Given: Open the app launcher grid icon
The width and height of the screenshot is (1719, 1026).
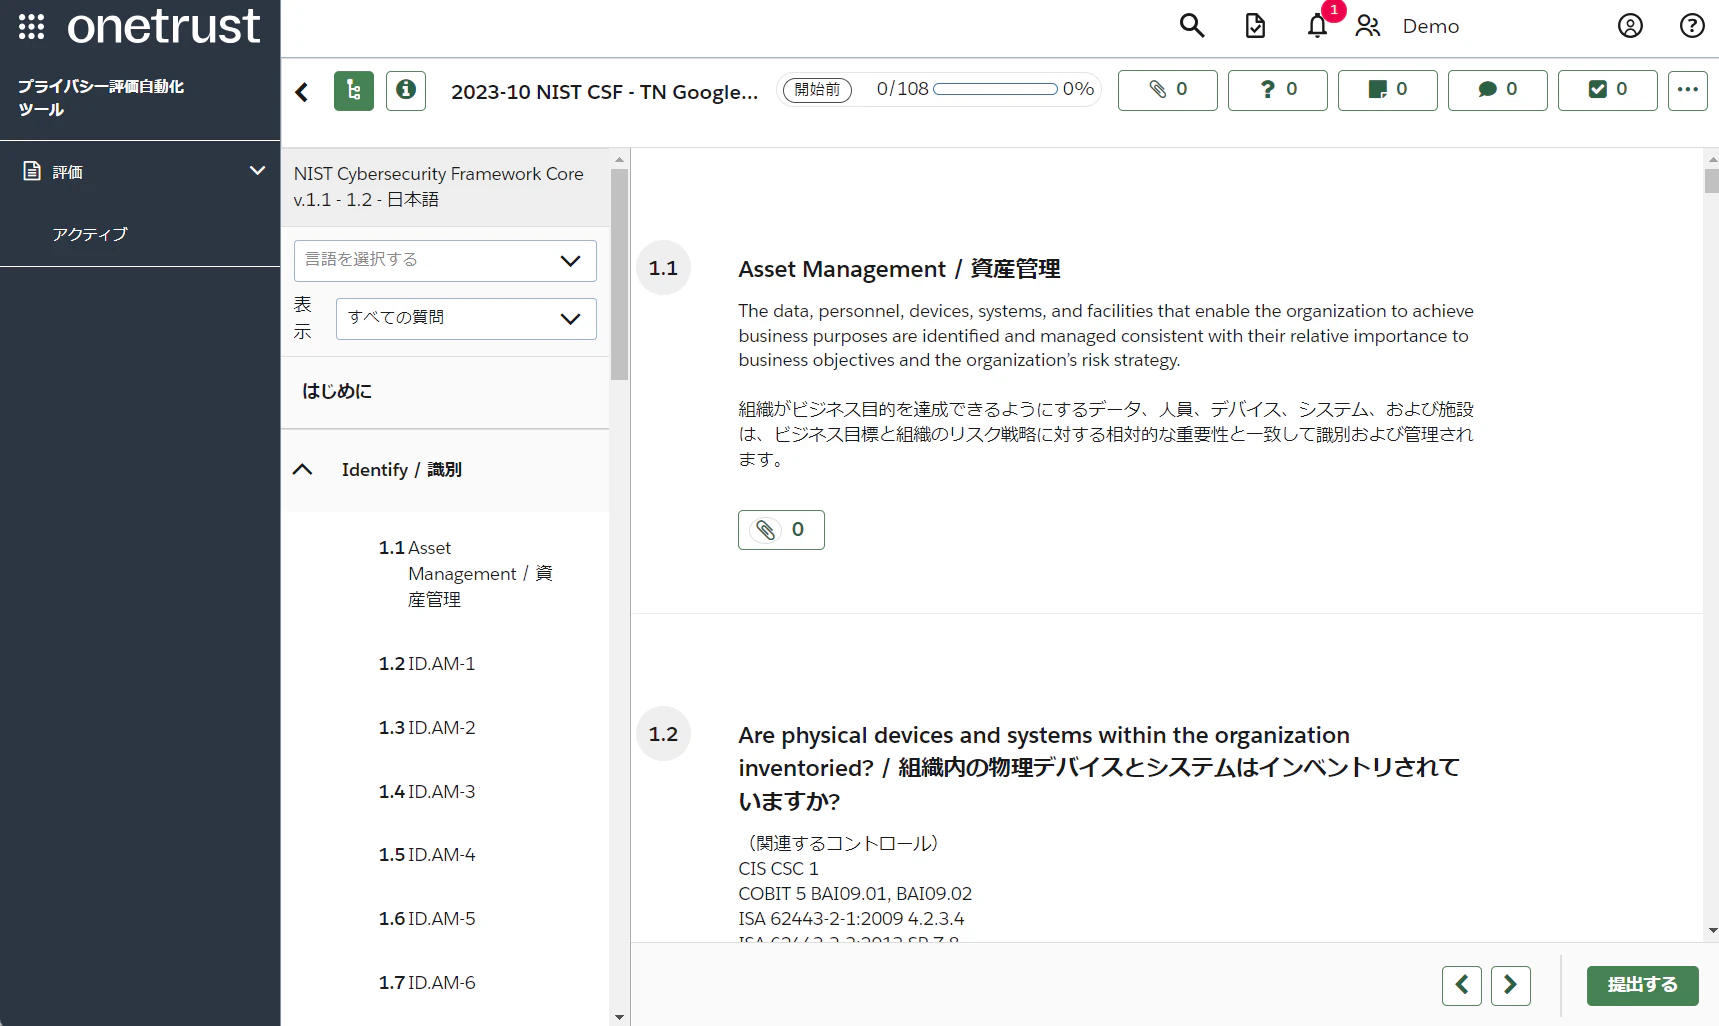Looking at the screenshot, I should click(31, 26).
